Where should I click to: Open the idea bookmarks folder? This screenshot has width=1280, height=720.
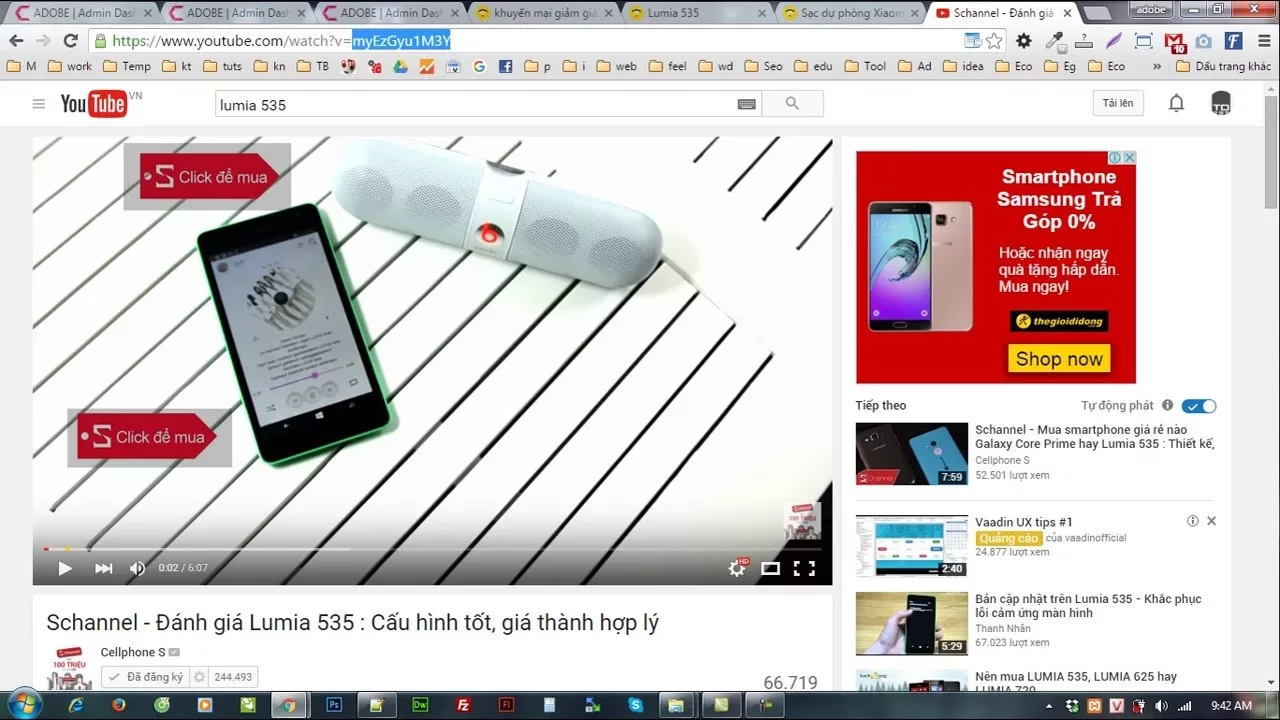pyautogui.click(x=965, y=66)
